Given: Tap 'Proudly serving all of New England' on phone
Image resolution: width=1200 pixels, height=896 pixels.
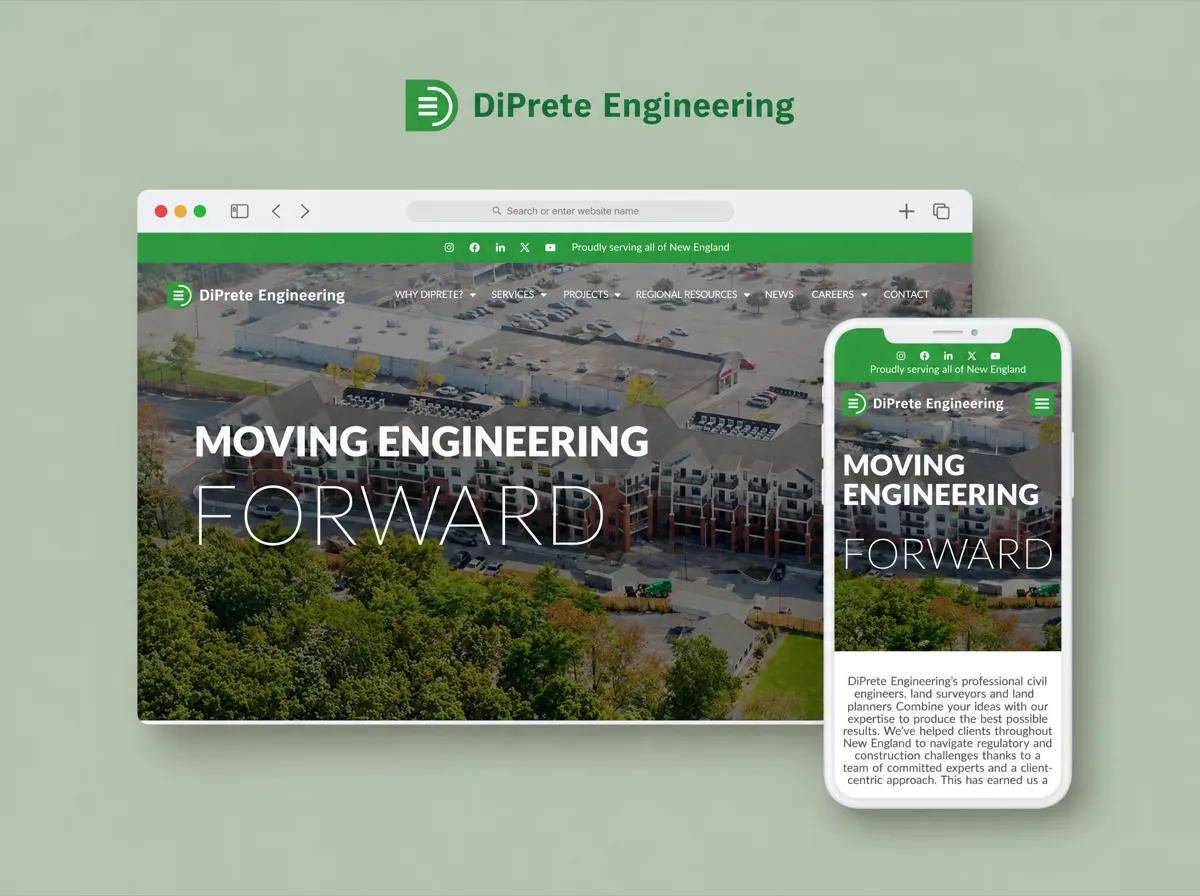Looking at the screenshot, I should point(948,369).
